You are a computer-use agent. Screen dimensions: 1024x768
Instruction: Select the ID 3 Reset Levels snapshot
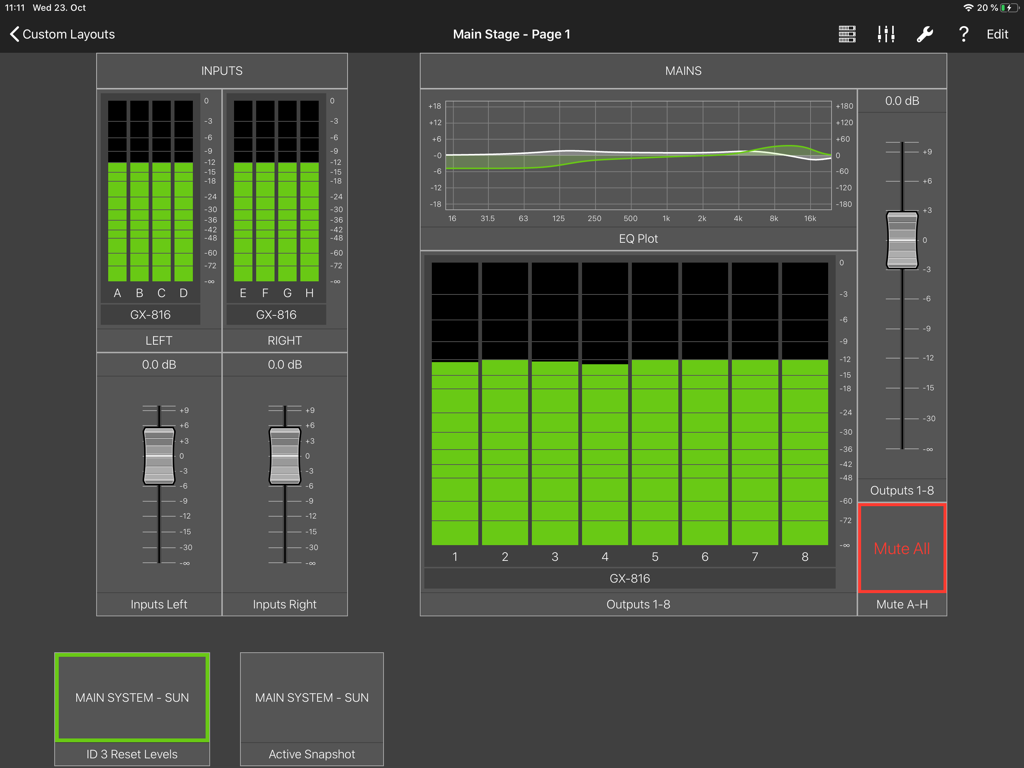click(x=131, y=697)
